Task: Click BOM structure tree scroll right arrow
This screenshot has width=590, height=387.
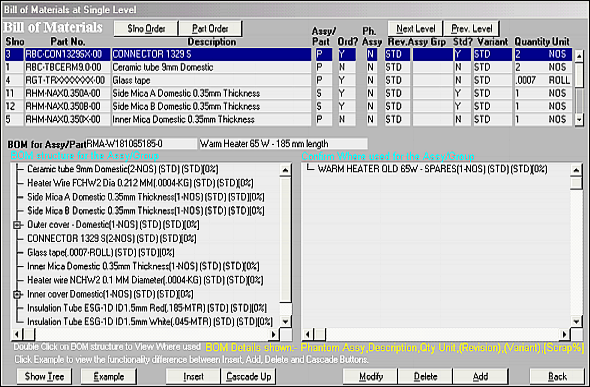Action: coord(274,334)
